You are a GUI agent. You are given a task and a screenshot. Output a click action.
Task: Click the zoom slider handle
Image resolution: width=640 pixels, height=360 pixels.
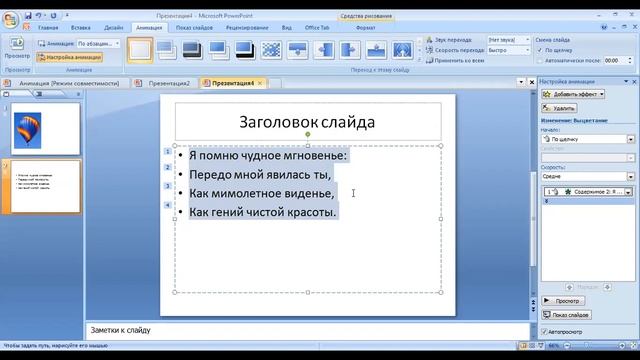(587, 346)
